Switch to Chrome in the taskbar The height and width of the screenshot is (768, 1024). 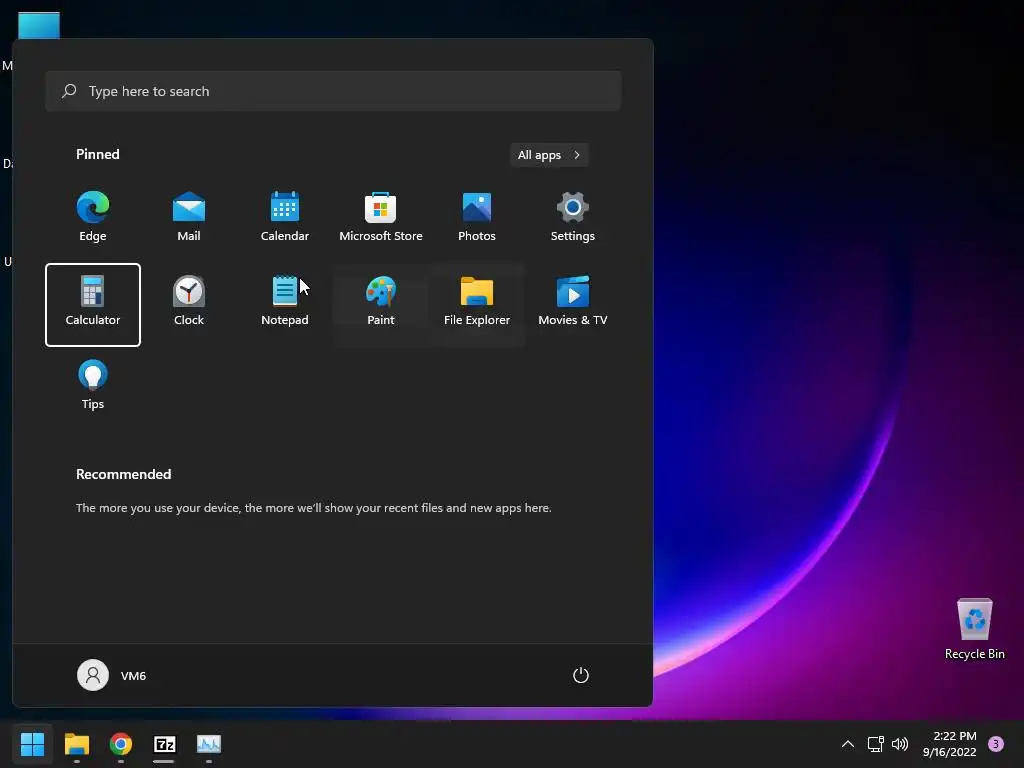121,744
